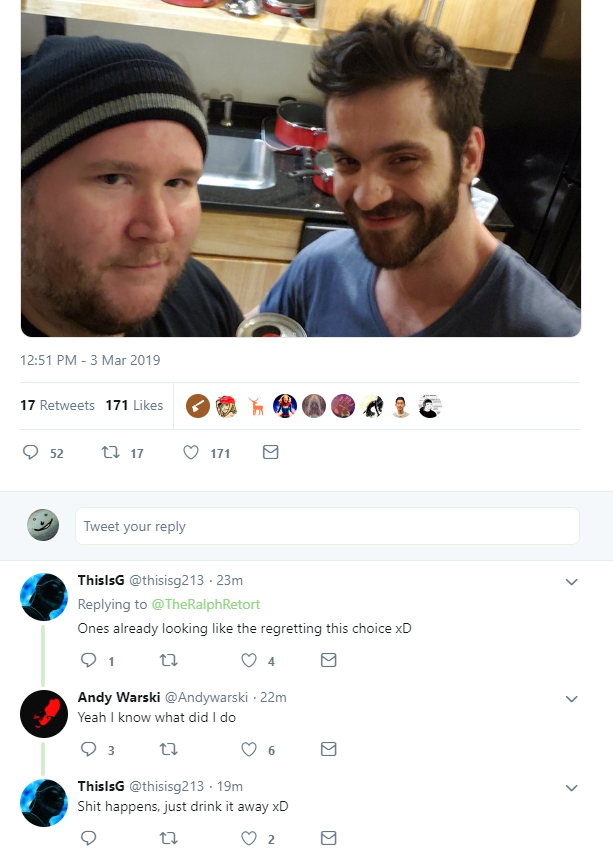Retweet the main tweet with 17 retweets
This screenshot has width=613, height=855.
pyautogui.click(x=111, y=452)
